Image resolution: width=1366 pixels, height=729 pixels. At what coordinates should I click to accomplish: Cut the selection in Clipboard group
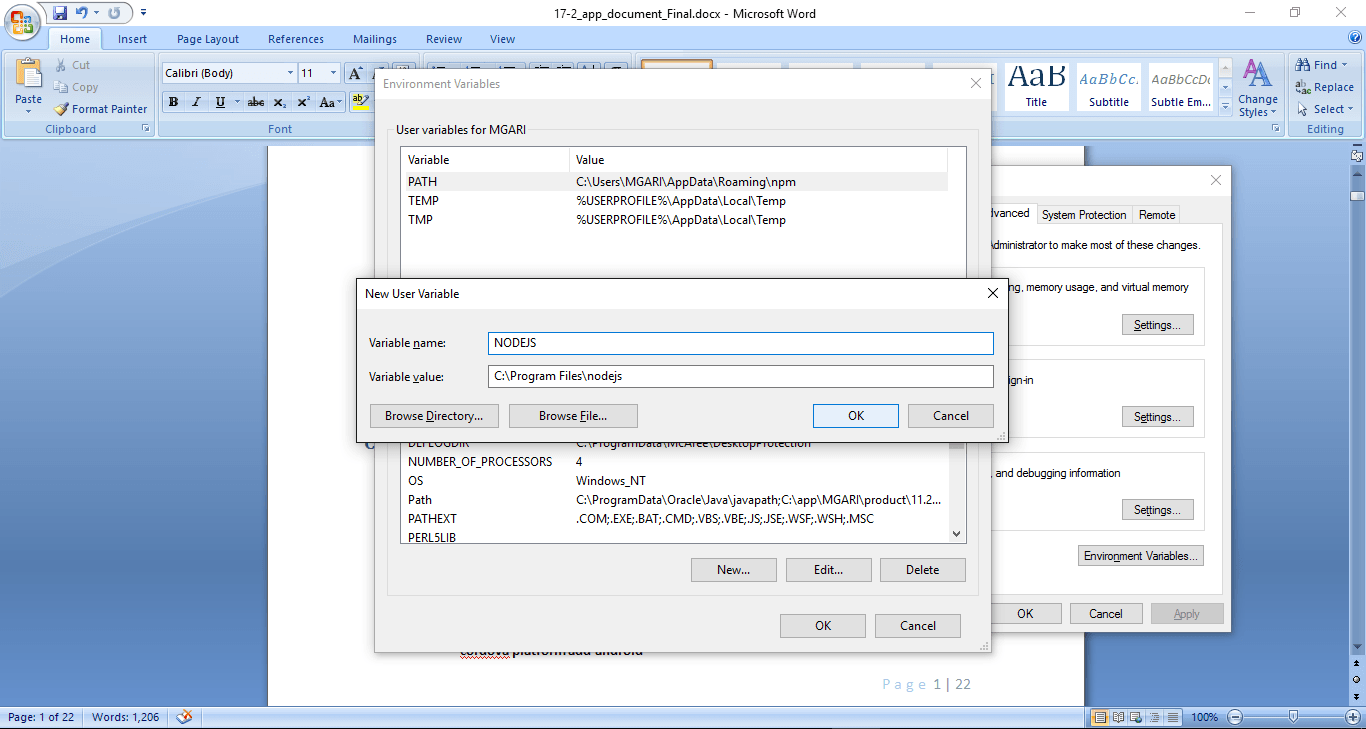pyautogui.click(x=72, y=65)
